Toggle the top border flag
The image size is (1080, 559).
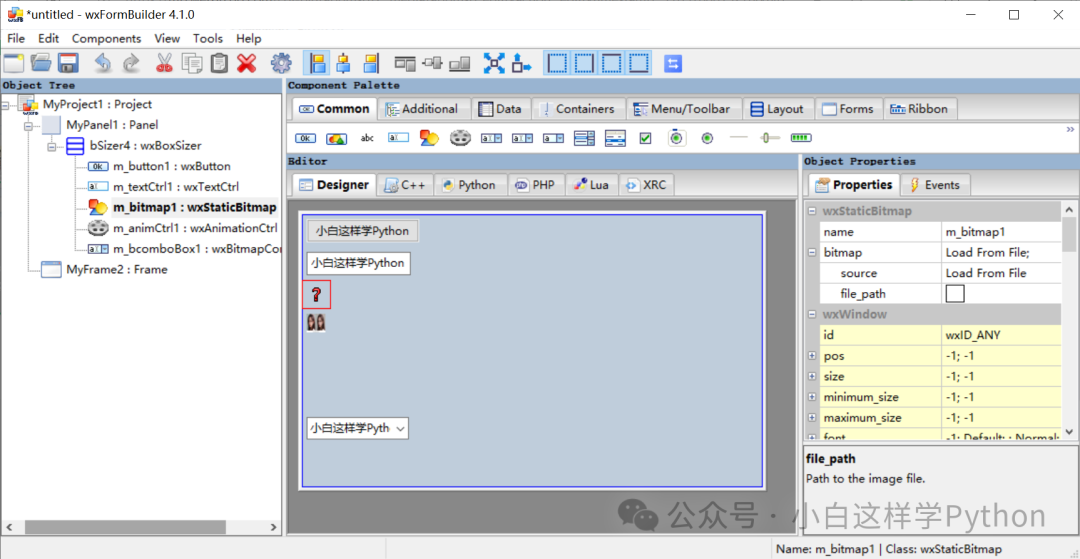tap(612, 63)
